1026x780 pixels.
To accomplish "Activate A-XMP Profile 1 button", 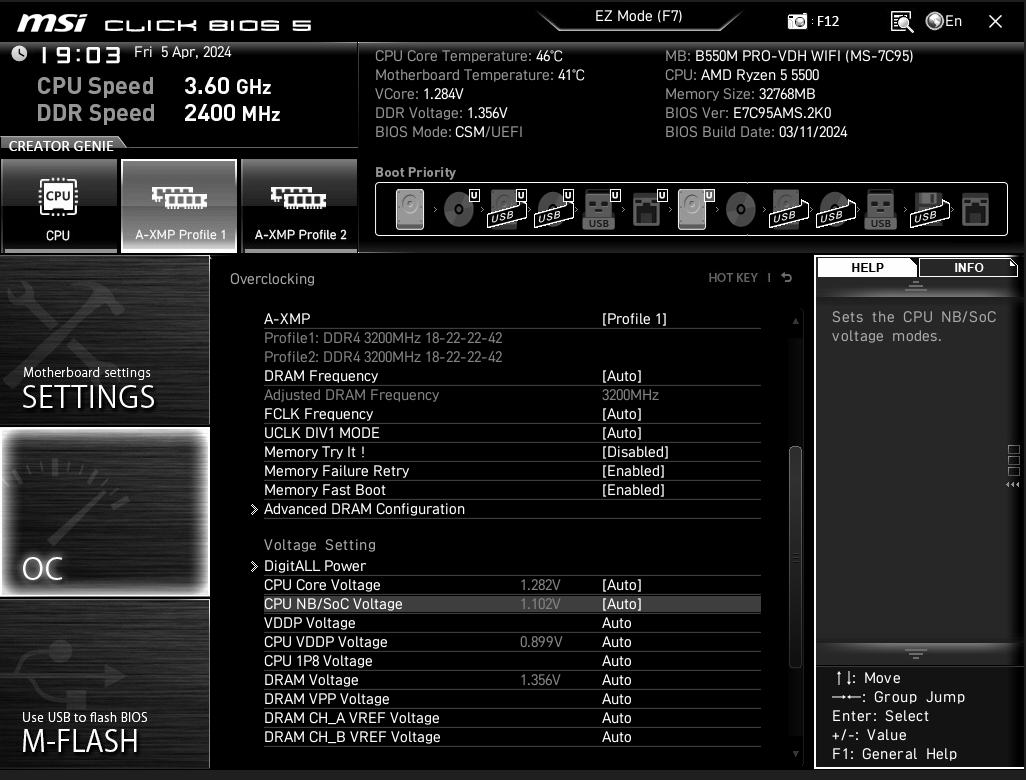I will (179, 205).
